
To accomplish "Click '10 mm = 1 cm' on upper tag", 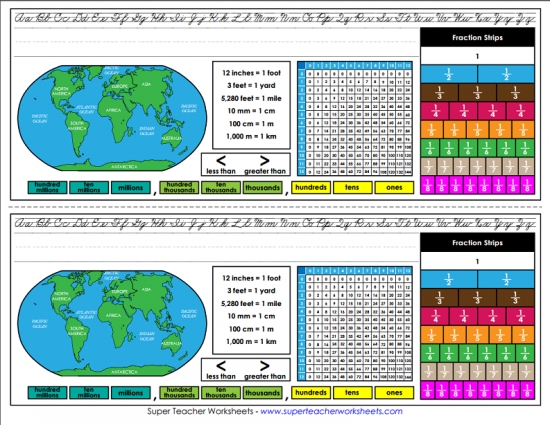I will tap(251, 111).
